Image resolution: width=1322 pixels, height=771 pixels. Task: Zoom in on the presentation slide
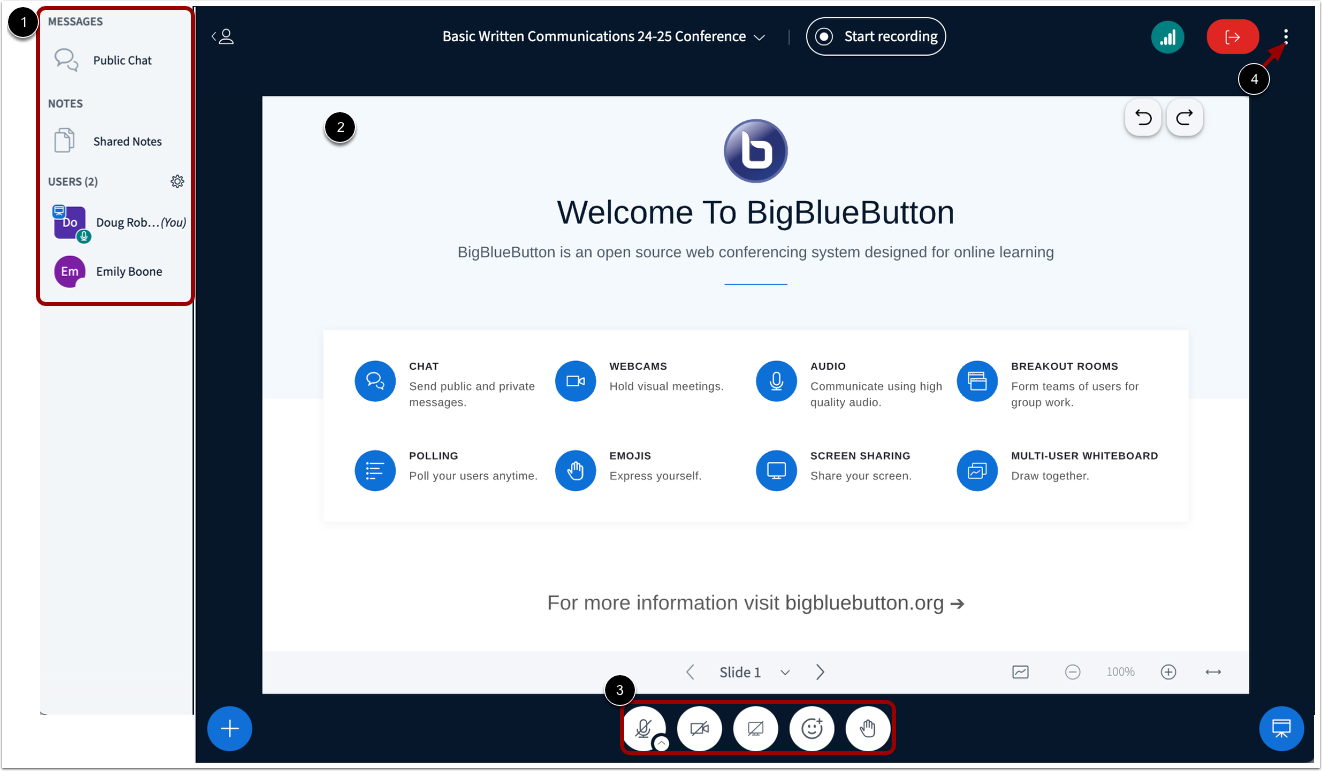1168,671
